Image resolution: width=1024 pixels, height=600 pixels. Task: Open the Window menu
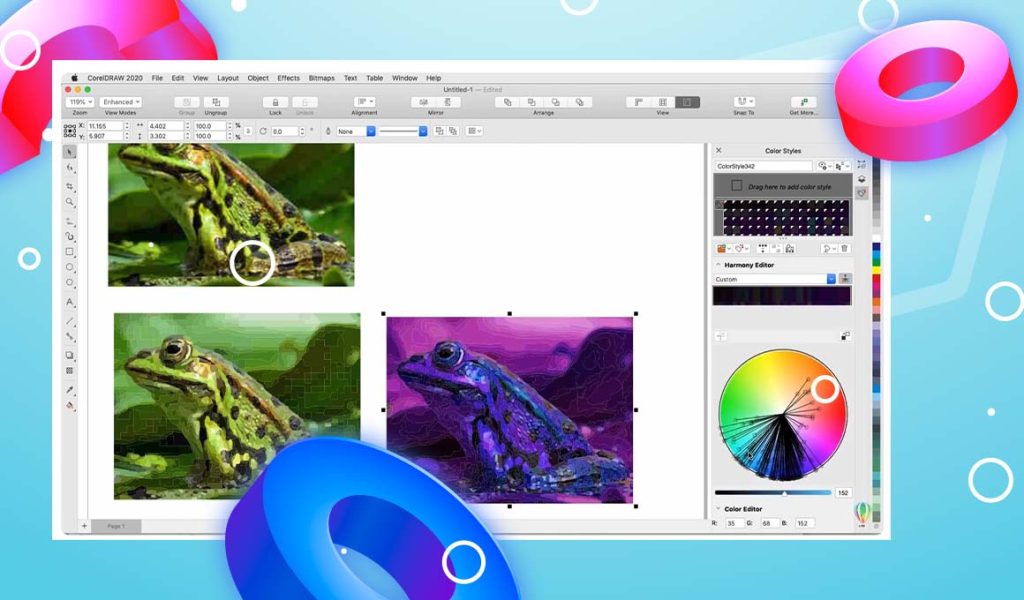pos(405,78)
